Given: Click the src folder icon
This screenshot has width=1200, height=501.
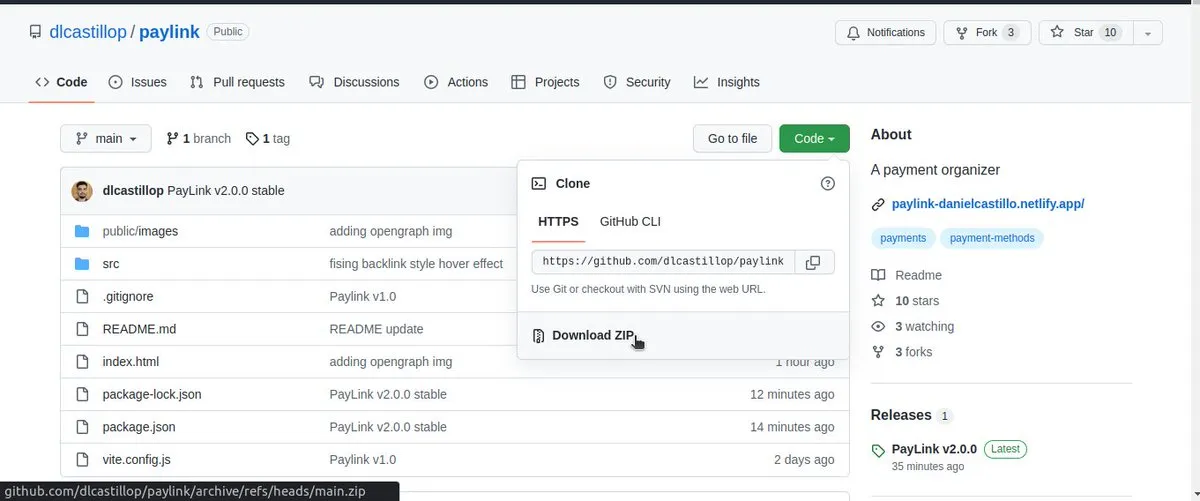Looking at the screenshot, I should [82, 264].
